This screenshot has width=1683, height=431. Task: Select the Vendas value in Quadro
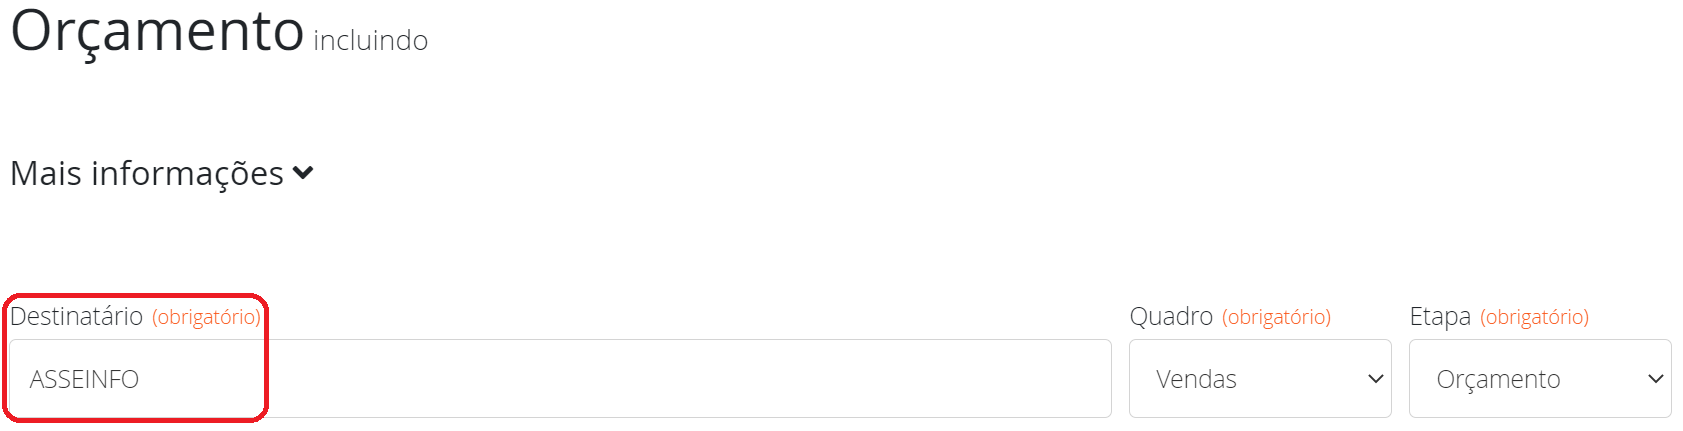[1196, 380]
